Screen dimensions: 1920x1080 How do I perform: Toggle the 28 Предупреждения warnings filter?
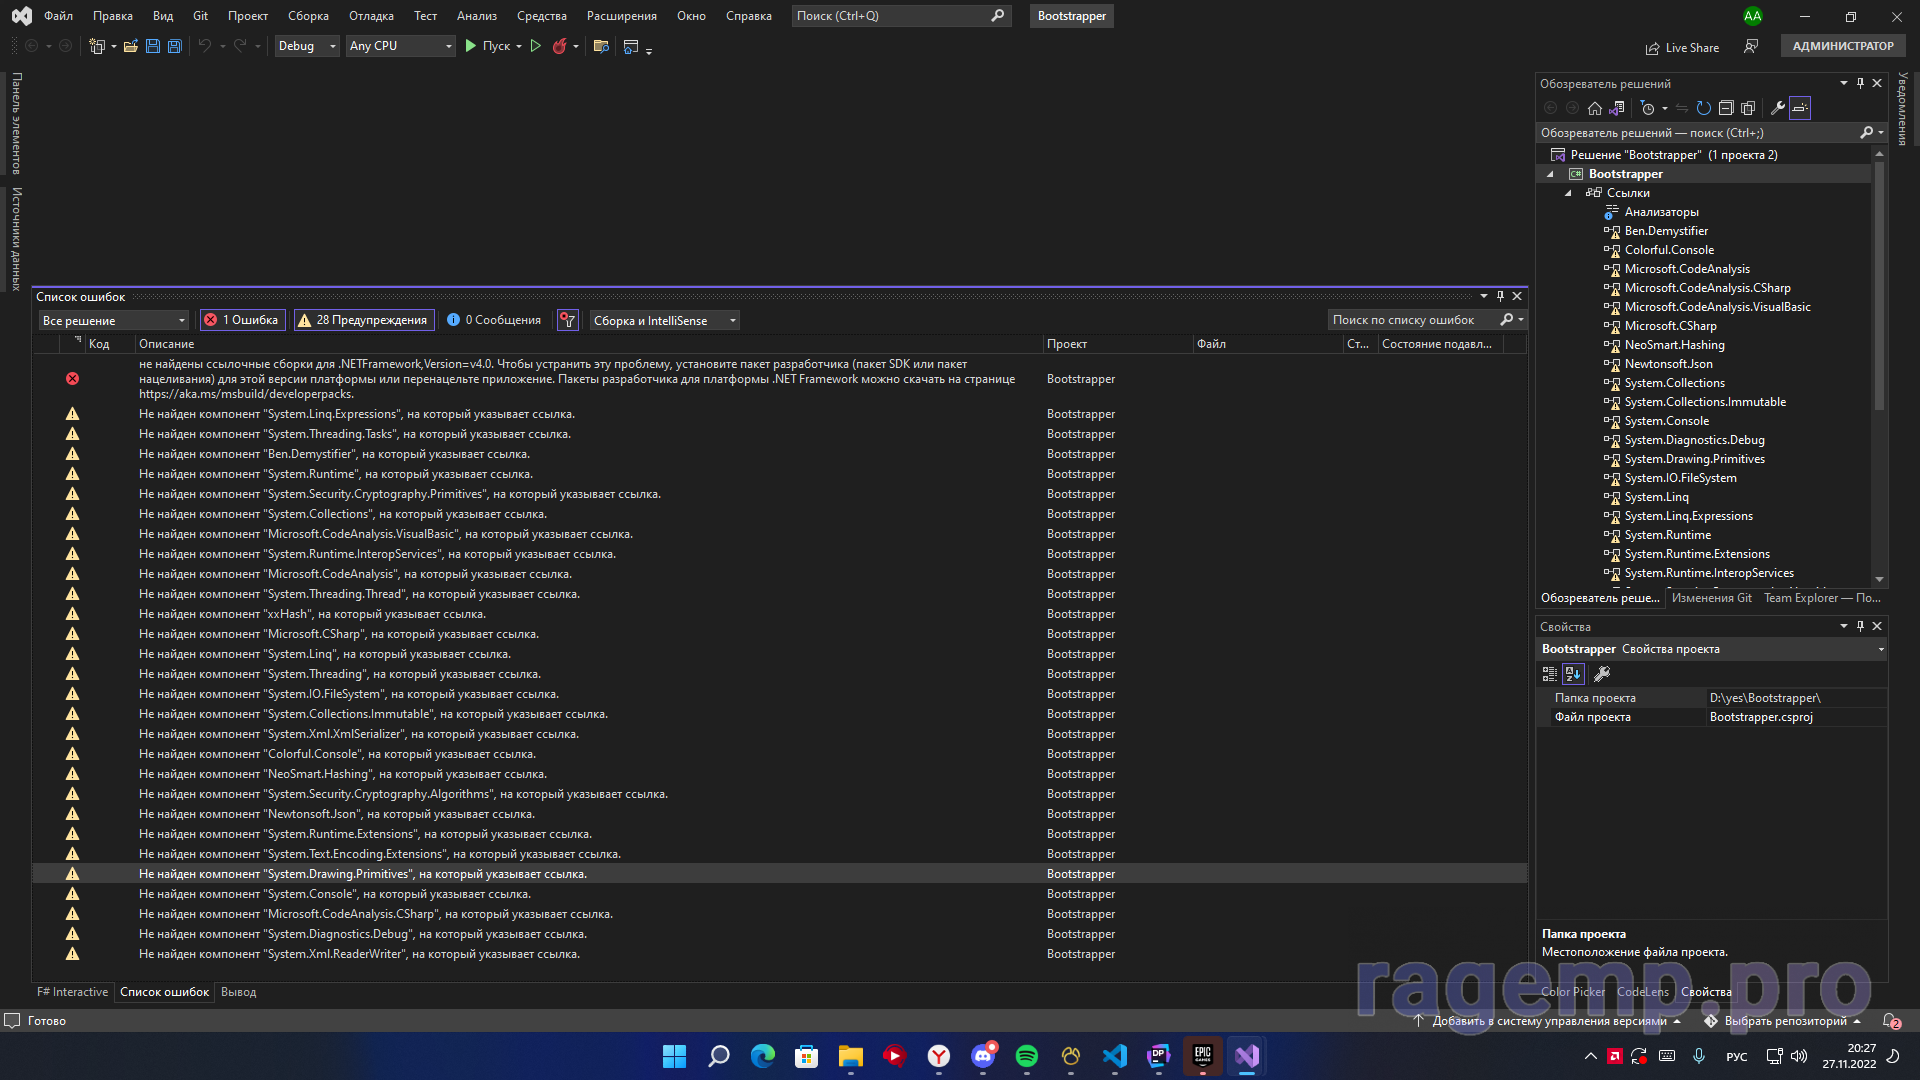pyautogui.click(x=363, y=320)
